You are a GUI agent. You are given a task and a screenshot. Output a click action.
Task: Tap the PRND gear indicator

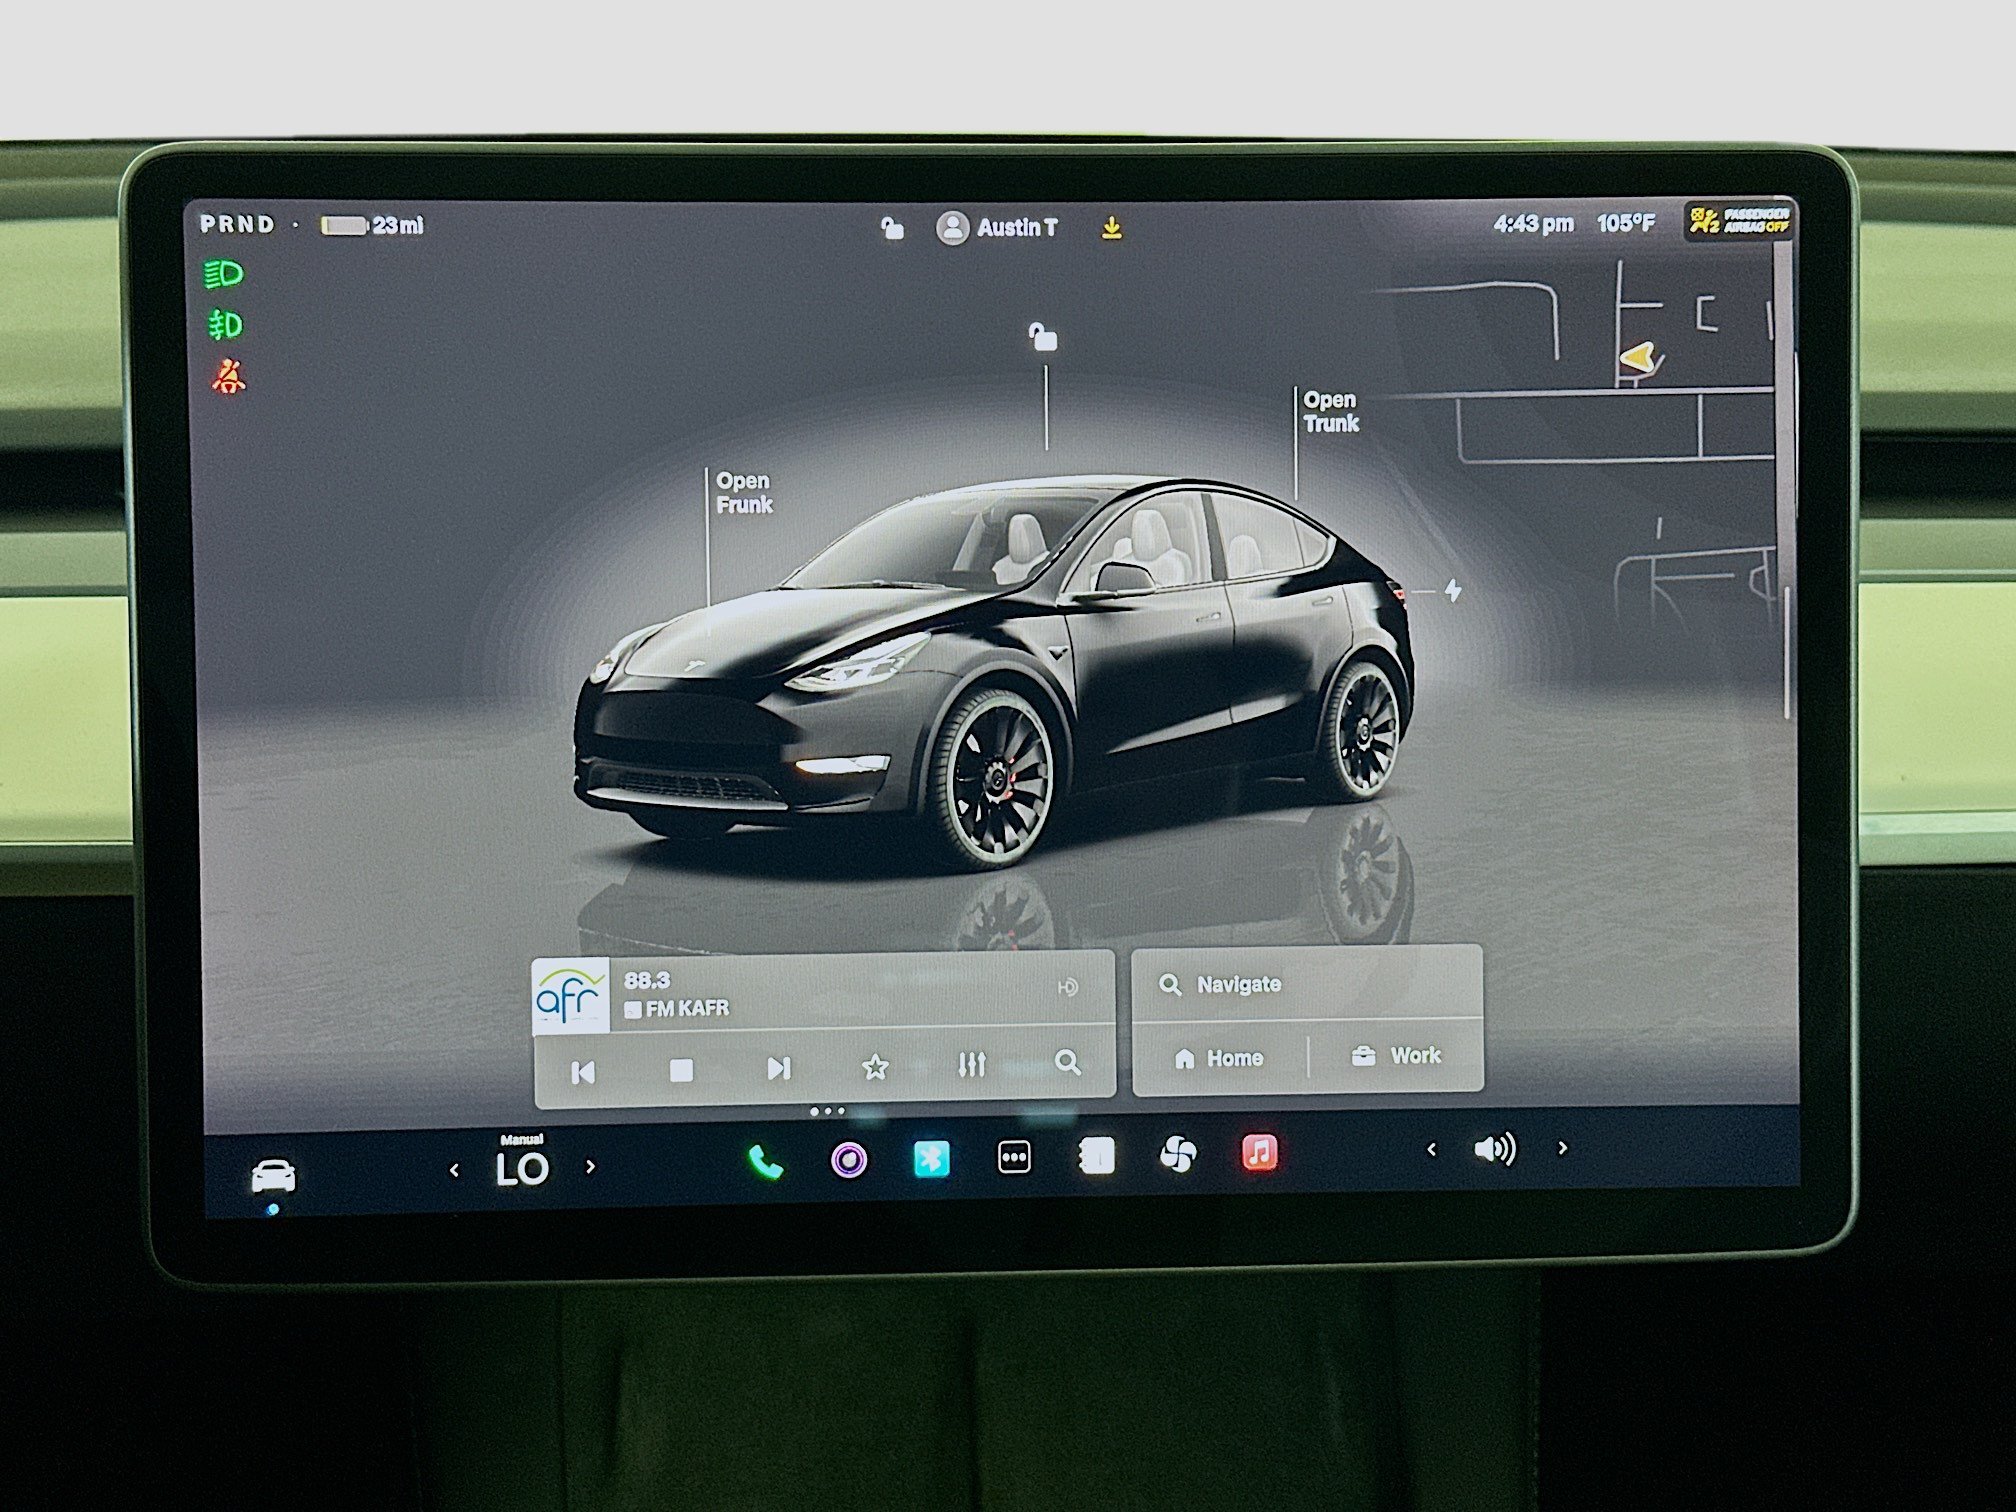pyautogui.click(x=237, y=224)
